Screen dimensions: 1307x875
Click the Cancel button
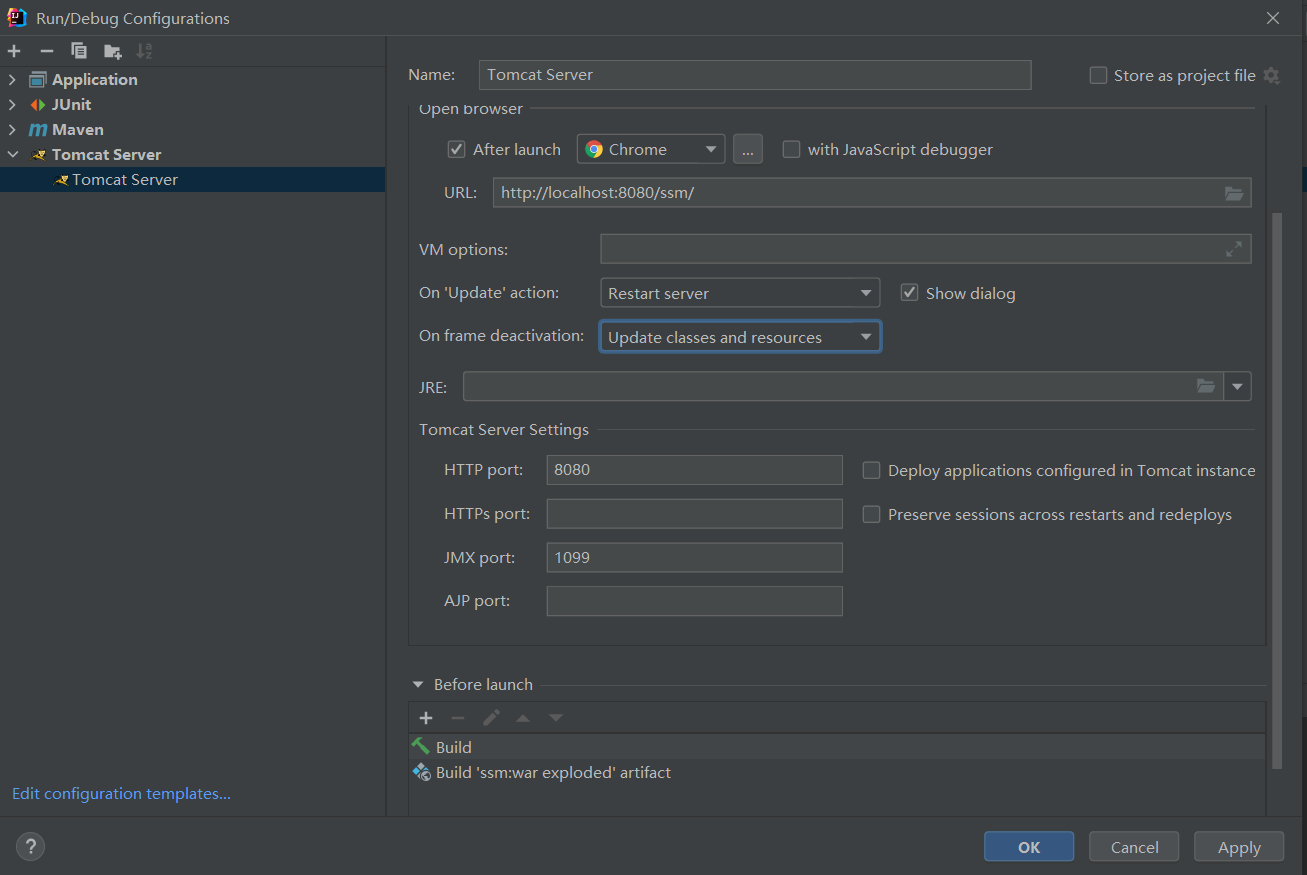(x=1134, y=847)
